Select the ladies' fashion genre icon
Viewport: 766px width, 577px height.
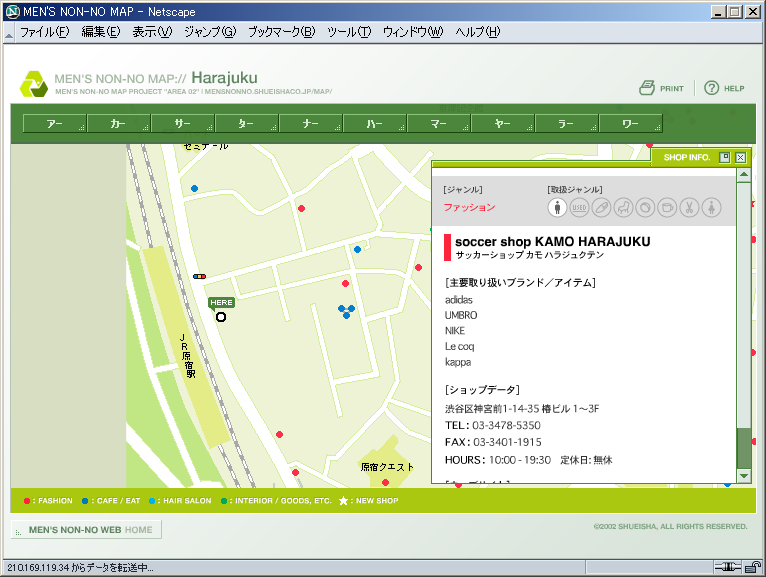[711, 208]
